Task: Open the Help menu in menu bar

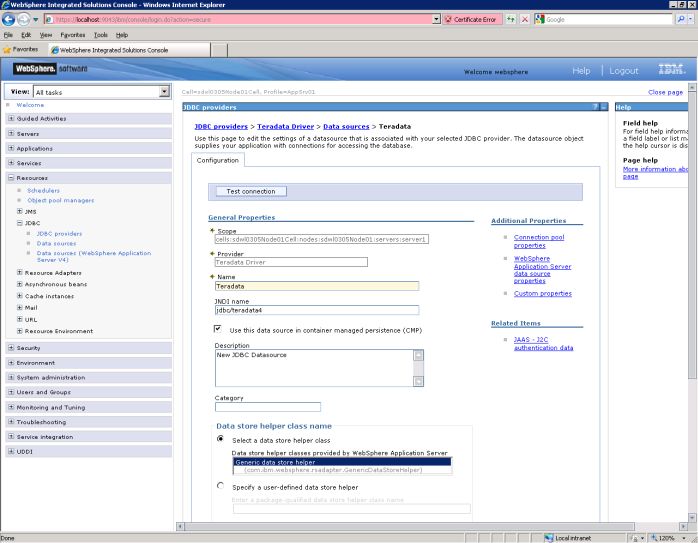Action: coord(122,35)
